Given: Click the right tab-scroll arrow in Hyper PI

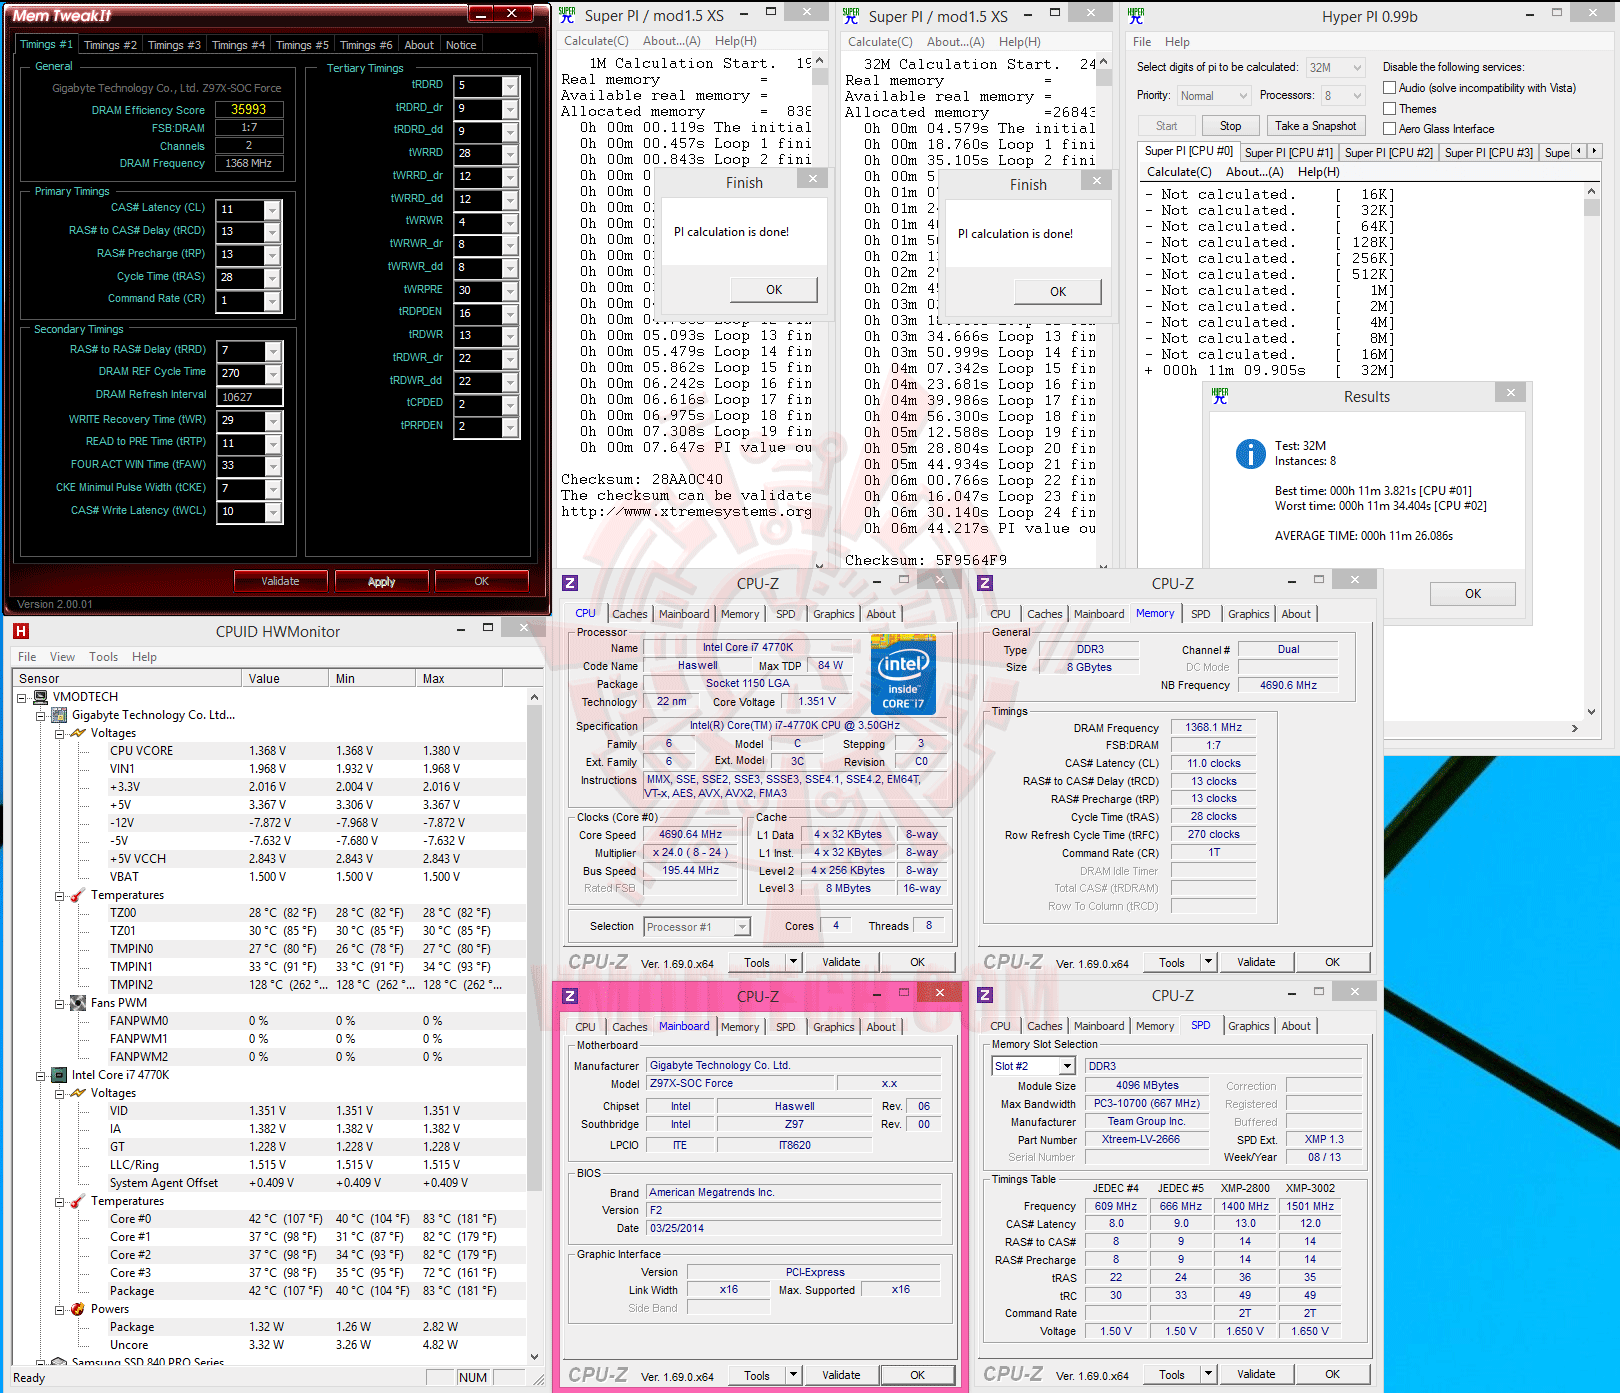Looking at the screenshot, I should pos(1594,151).
